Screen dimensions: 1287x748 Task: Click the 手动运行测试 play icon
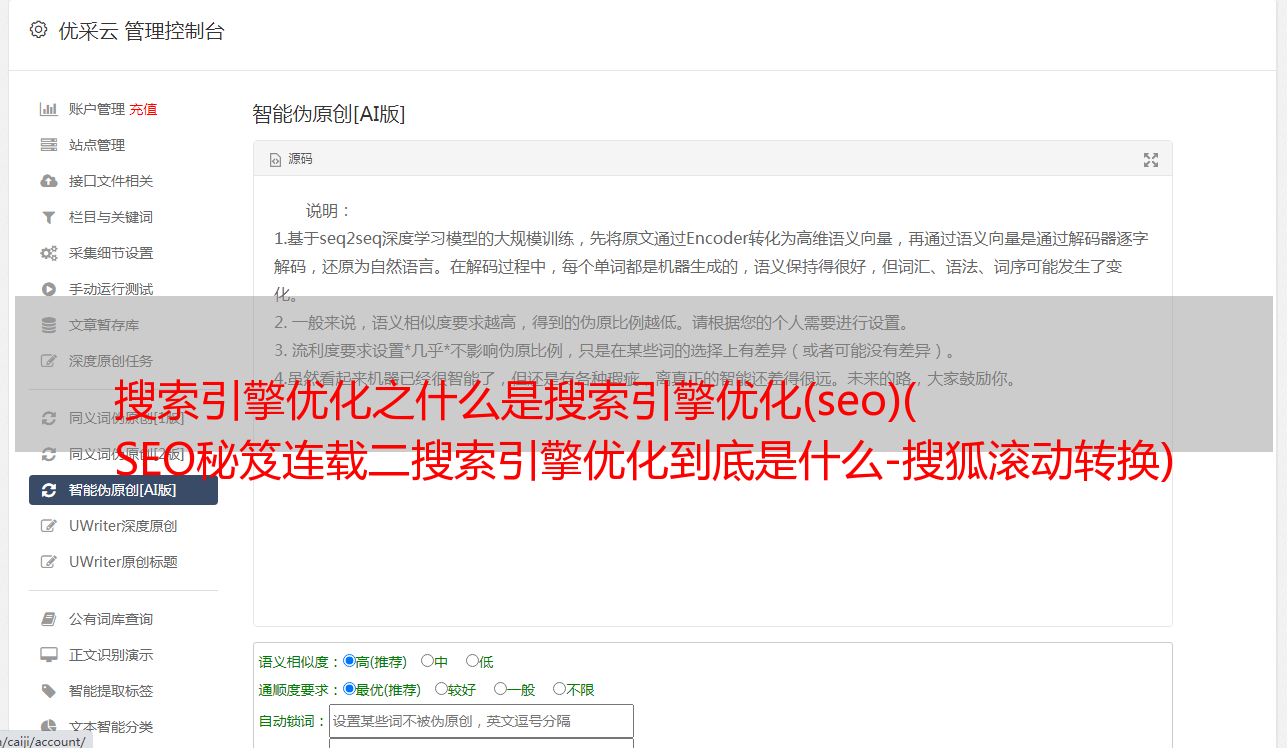pyautogui.click(x=48, y=289)
